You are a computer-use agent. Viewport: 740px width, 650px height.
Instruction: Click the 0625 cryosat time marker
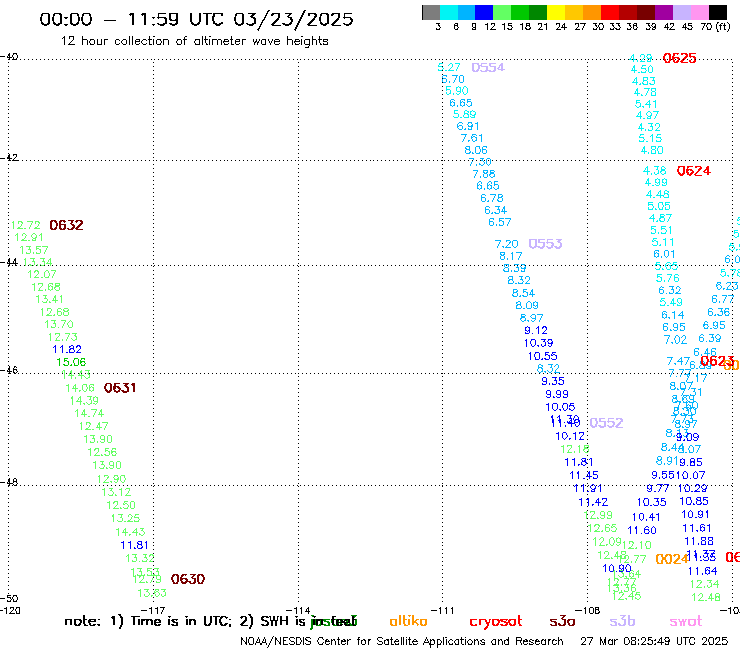pos(679,58)
